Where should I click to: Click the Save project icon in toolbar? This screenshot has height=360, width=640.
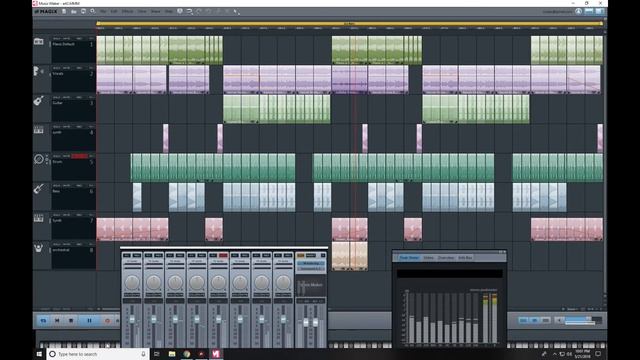[x=83, y=11]
